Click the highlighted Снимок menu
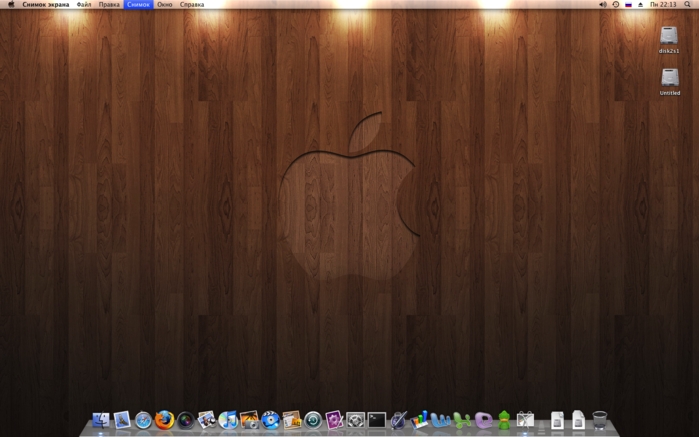This screenshot has height=437, width=699. 138,4
